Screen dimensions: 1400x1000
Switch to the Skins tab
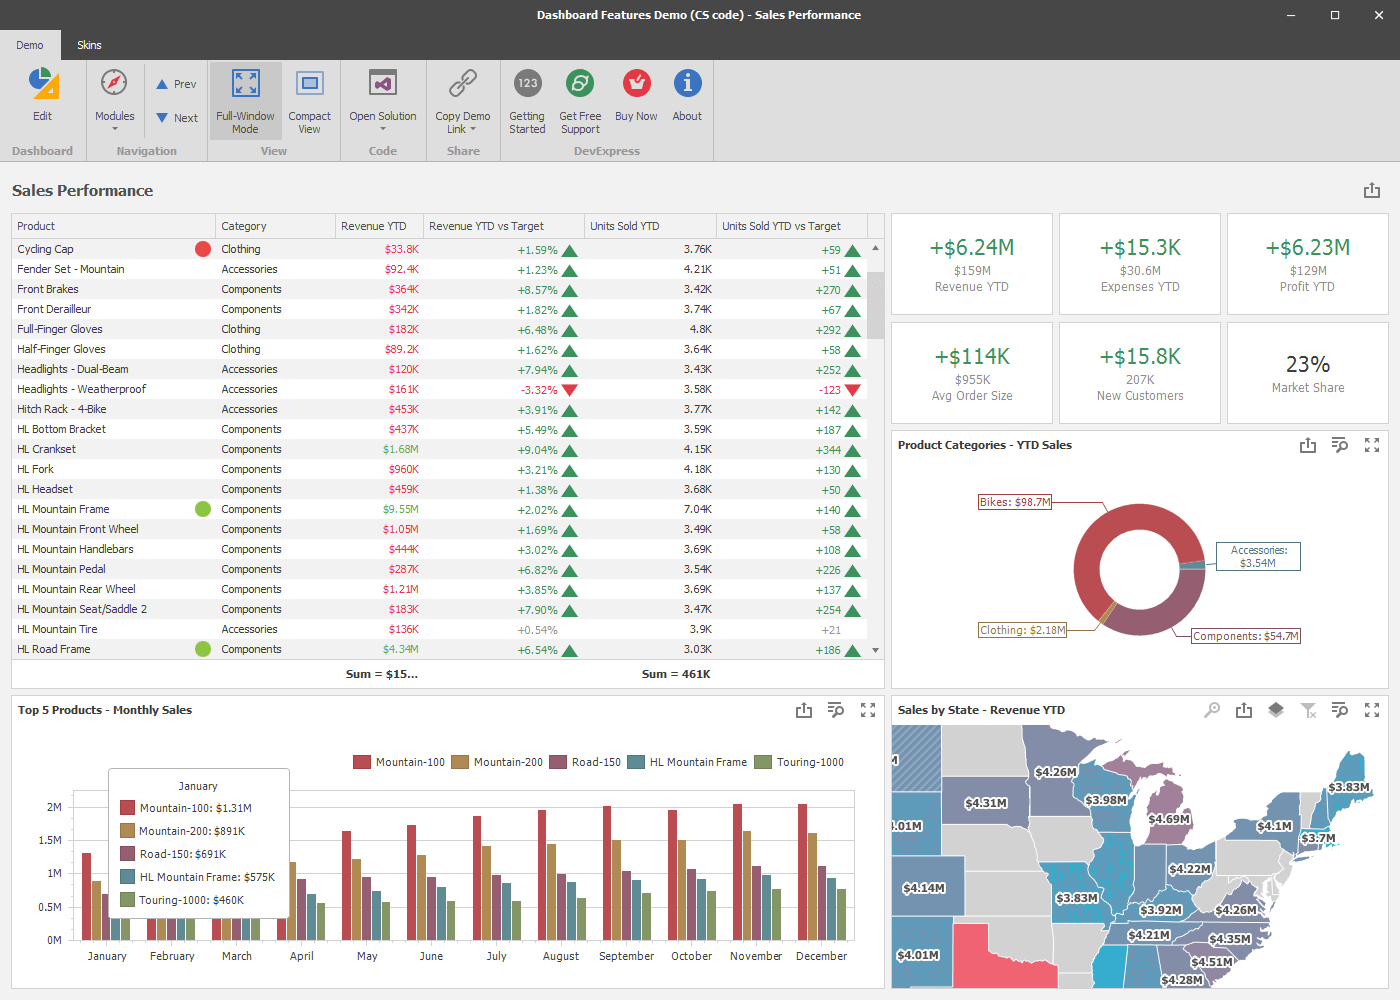click(x=89, y=45)
